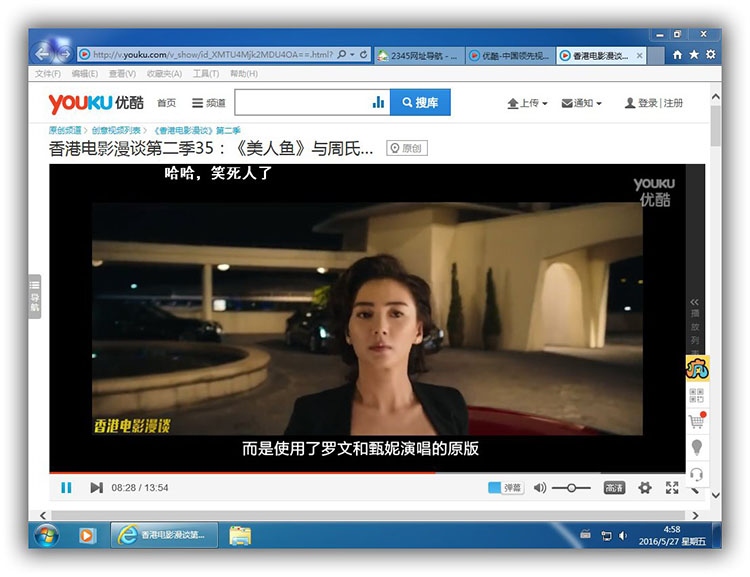Open the 工具(T) menu
This screenshot has width=750, height=577.
[206, 74]
